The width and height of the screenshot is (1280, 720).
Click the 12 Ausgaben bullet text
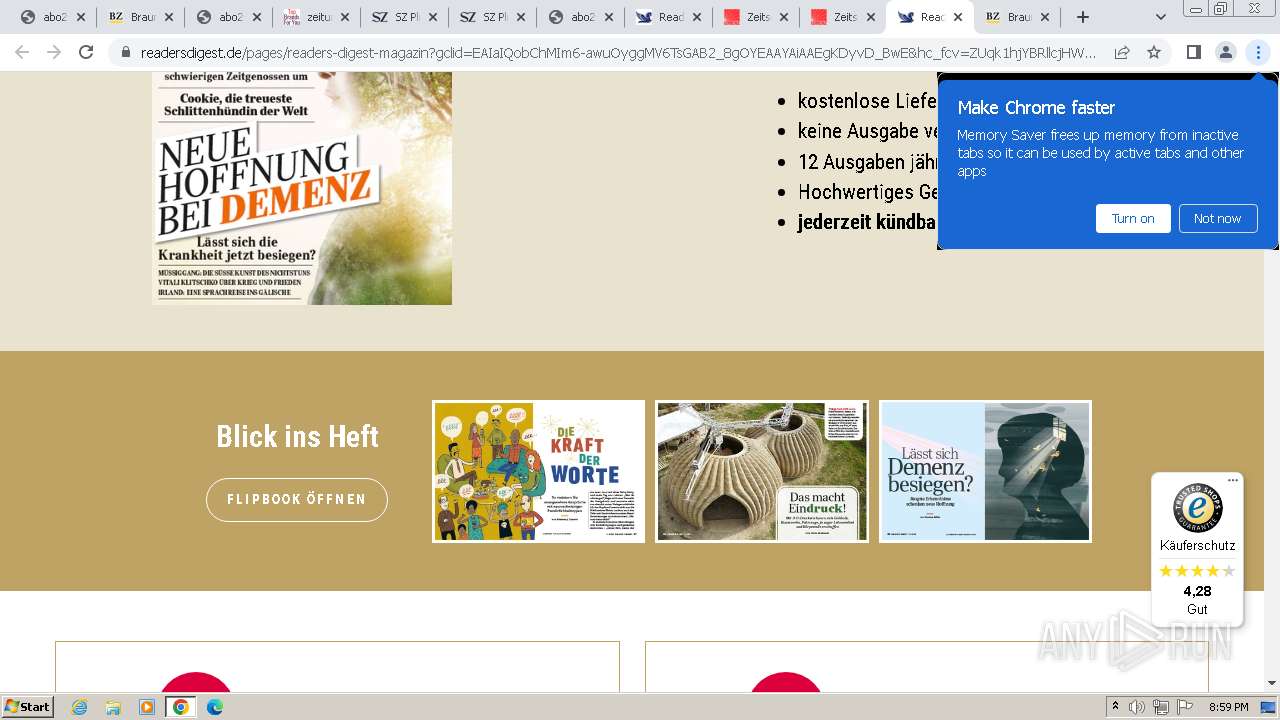point(866,162)
